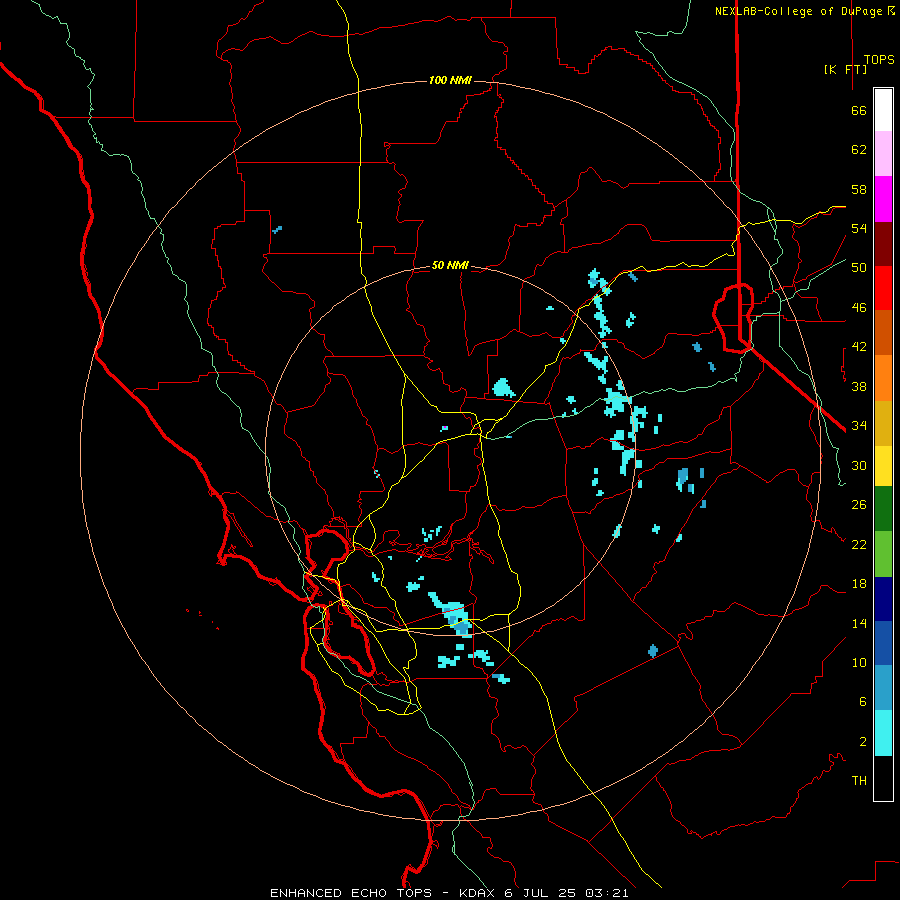Click the light pink 62 kft swatch
The image size is (900, 900).
tap(883, 153)
